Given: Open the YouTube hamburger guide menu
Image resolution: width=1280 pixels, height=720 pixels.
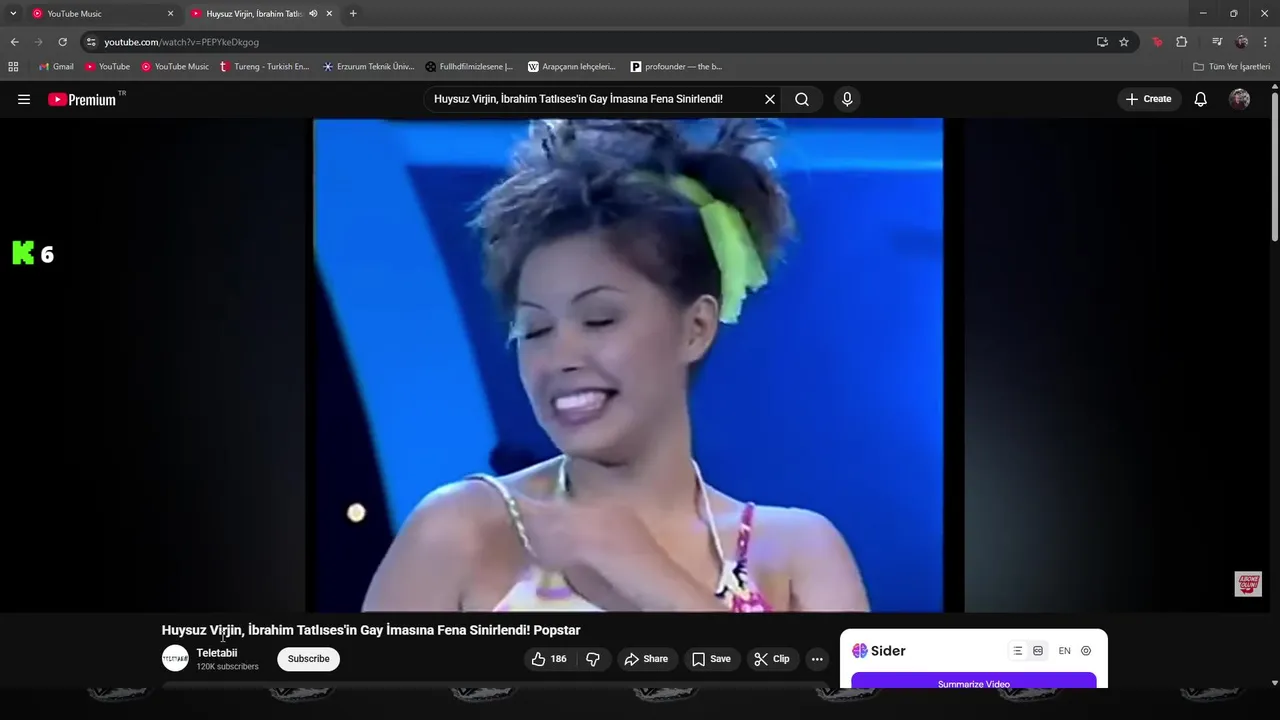Looking at the screenshot, I should point(24,99).
